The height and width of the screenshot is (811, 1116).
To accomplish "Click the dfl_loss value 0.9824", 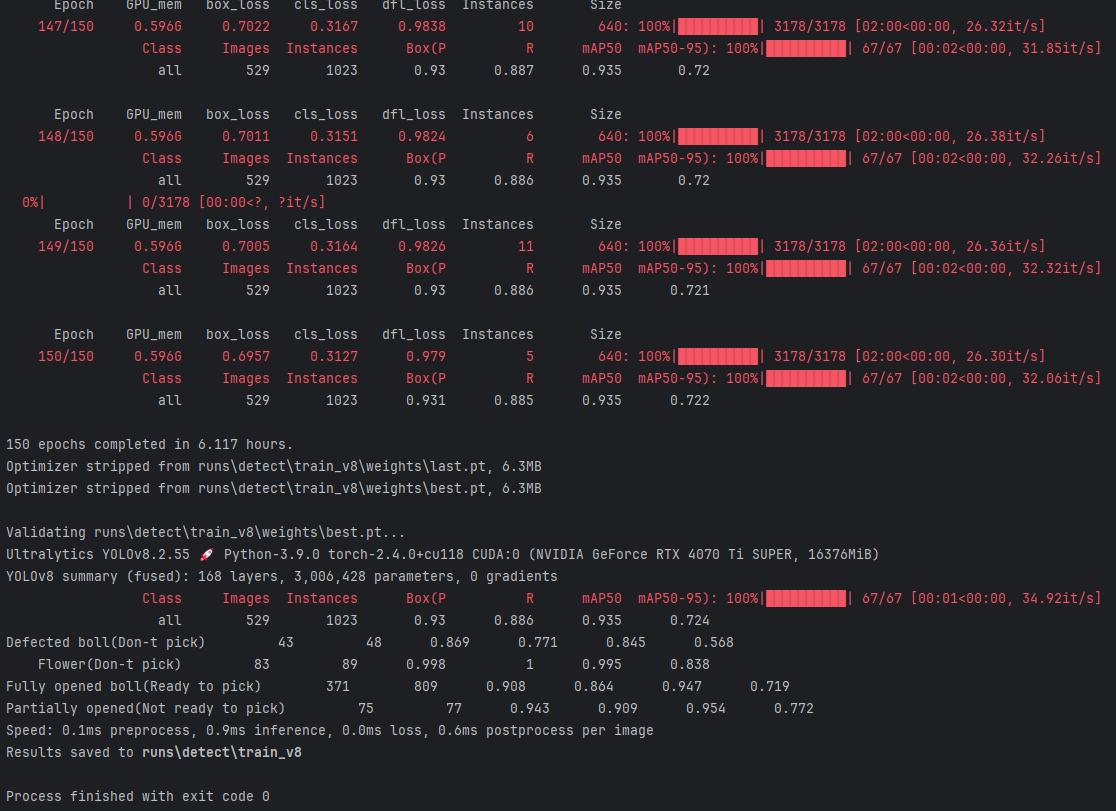I will 422,137.
